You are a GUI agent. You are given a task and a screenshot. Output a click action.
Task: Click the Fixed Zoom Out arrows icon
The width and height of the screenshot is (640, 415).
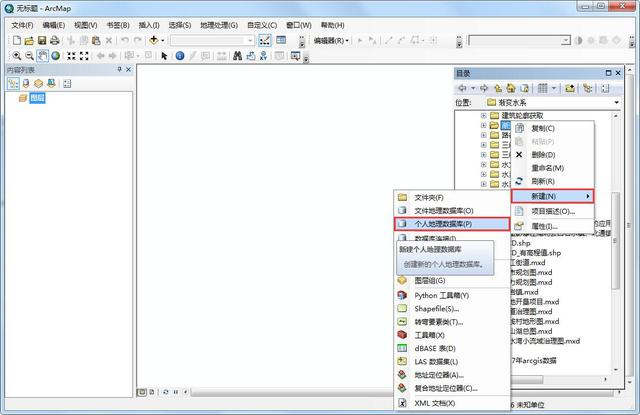84,56
